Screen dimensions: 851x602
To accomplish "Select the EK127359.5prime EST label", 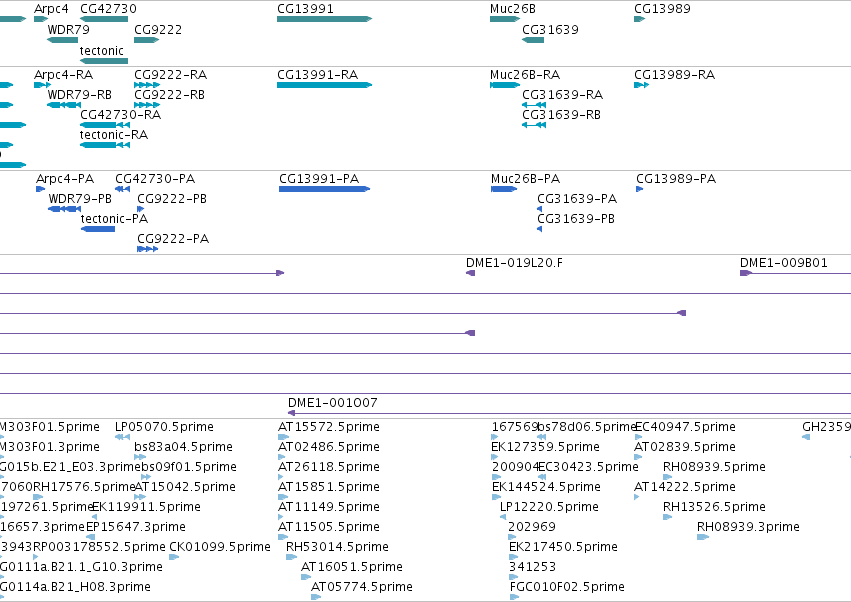I will (x=545, y=447).
